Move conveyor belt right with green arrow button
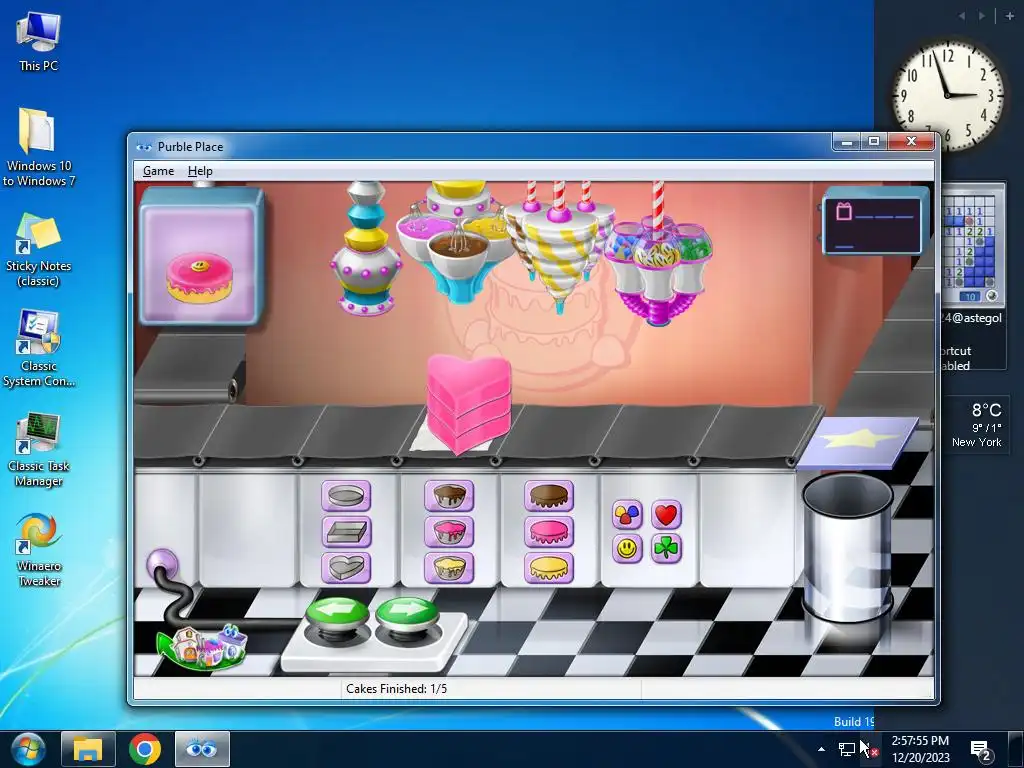This screenshot has width=1024, height=768. pos(407,616)
